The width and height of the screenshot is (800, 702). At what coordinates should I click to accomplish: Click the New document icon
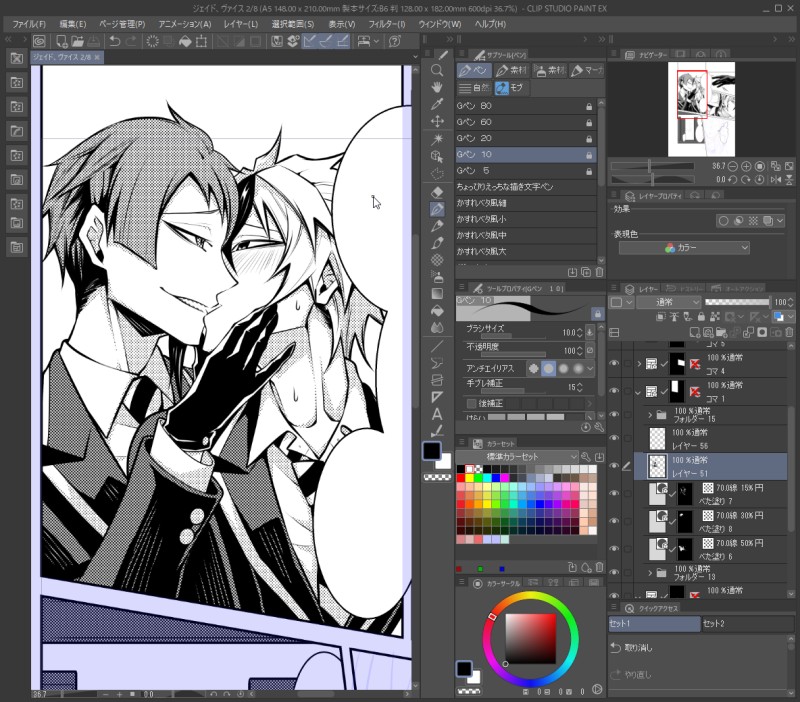61,41
